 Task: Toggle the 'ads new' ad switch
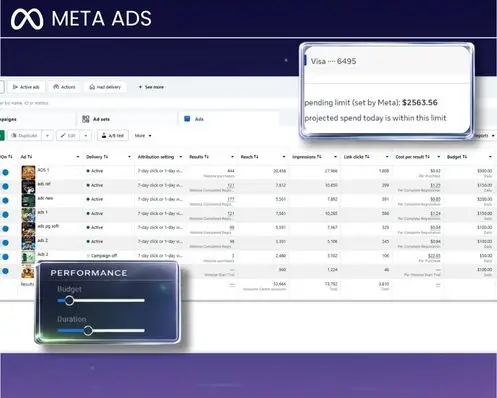click(x=5, y=200)
